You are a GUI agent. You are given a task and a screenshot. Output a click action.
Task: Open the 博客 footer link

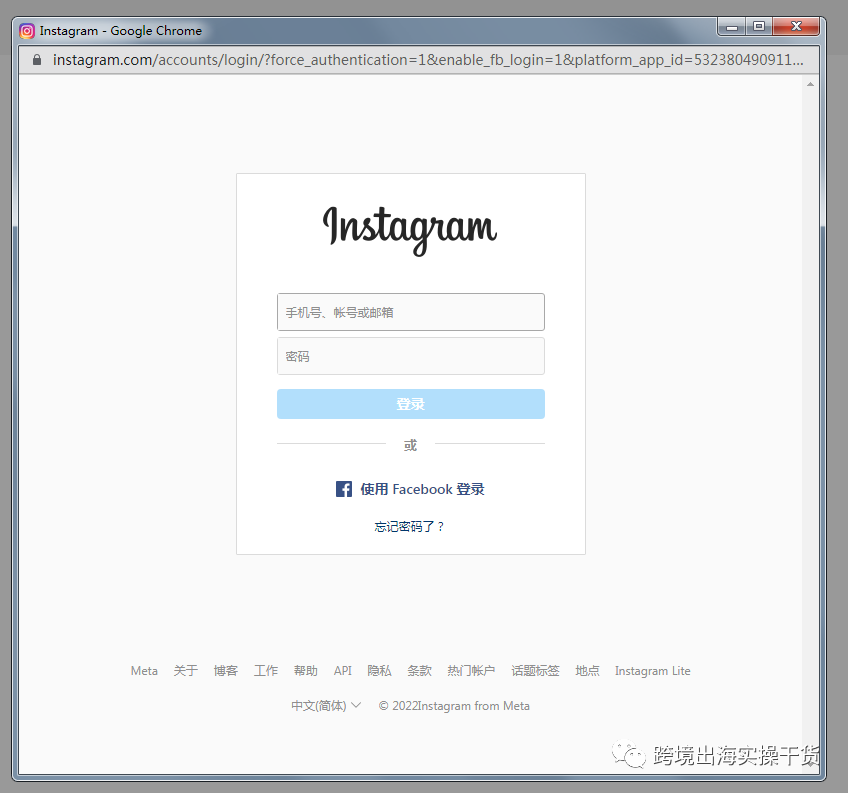[226, 671]
